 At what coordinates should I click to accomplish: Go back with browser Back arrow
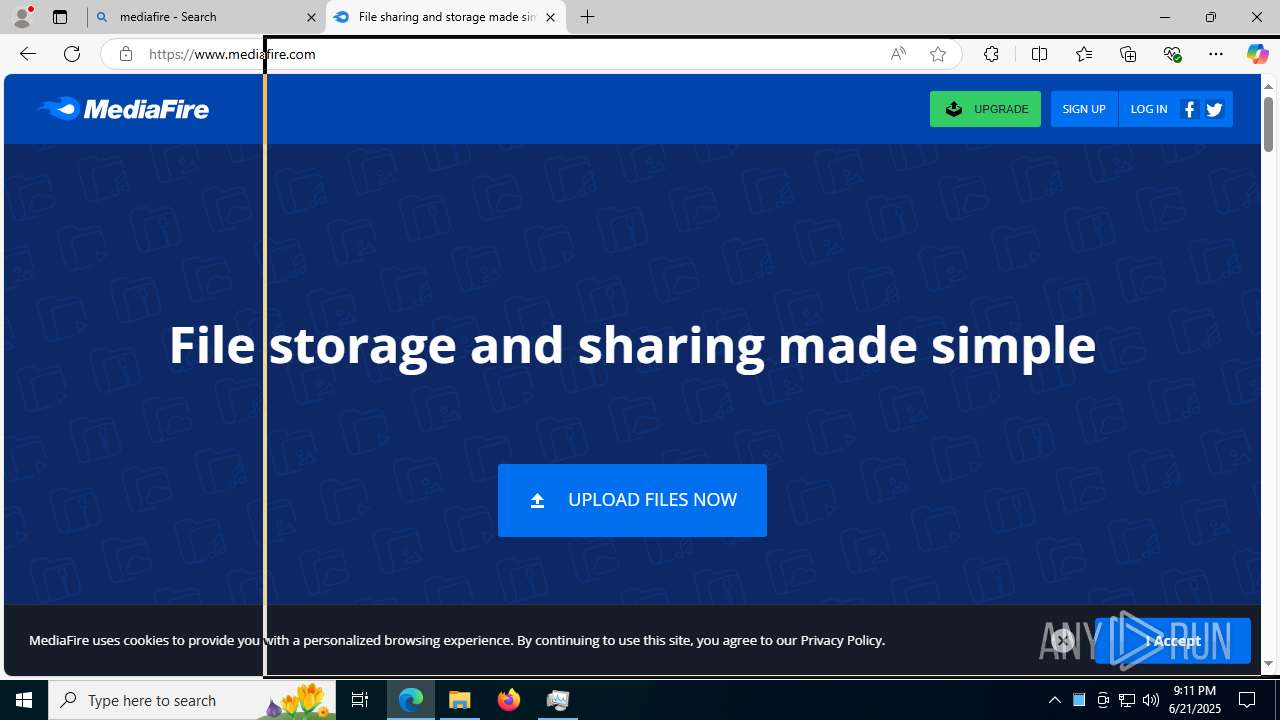point(27,54)
